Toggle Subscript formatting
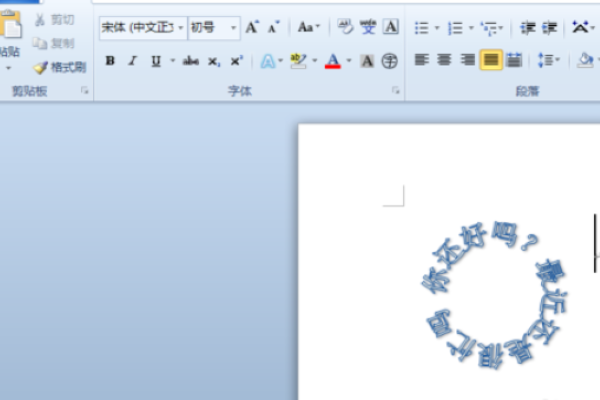Image resolution: width=600 pixels, height=400 pixels. 214,61
